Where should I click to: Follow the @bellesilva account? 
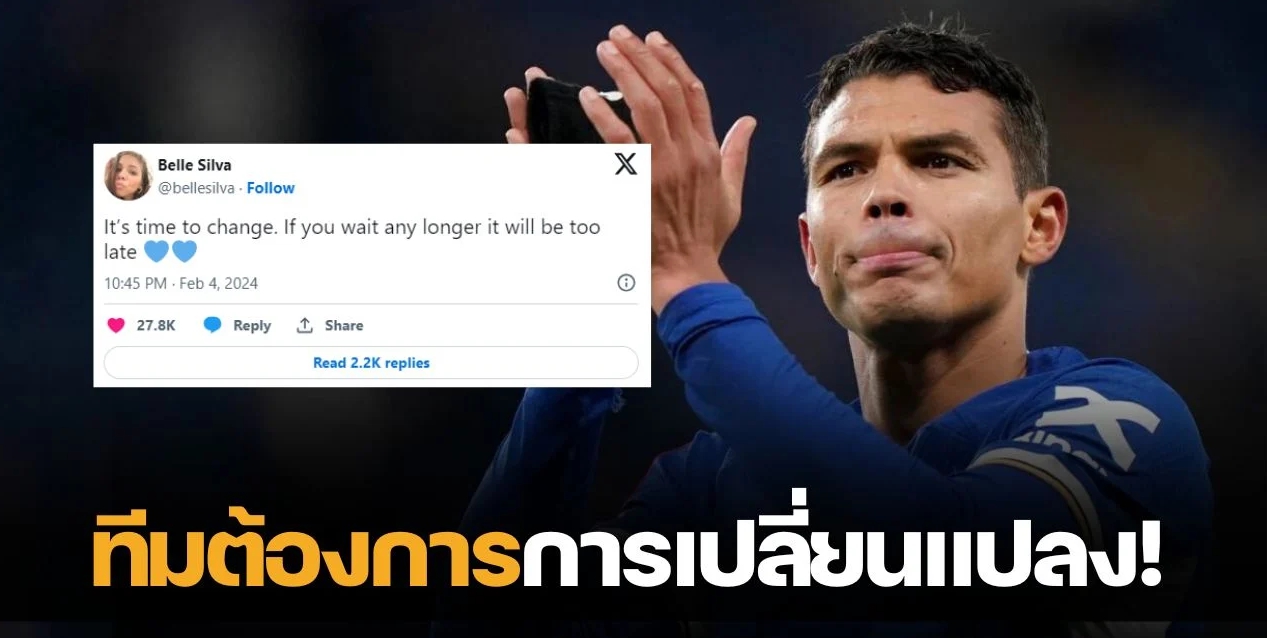coord(271,188)
